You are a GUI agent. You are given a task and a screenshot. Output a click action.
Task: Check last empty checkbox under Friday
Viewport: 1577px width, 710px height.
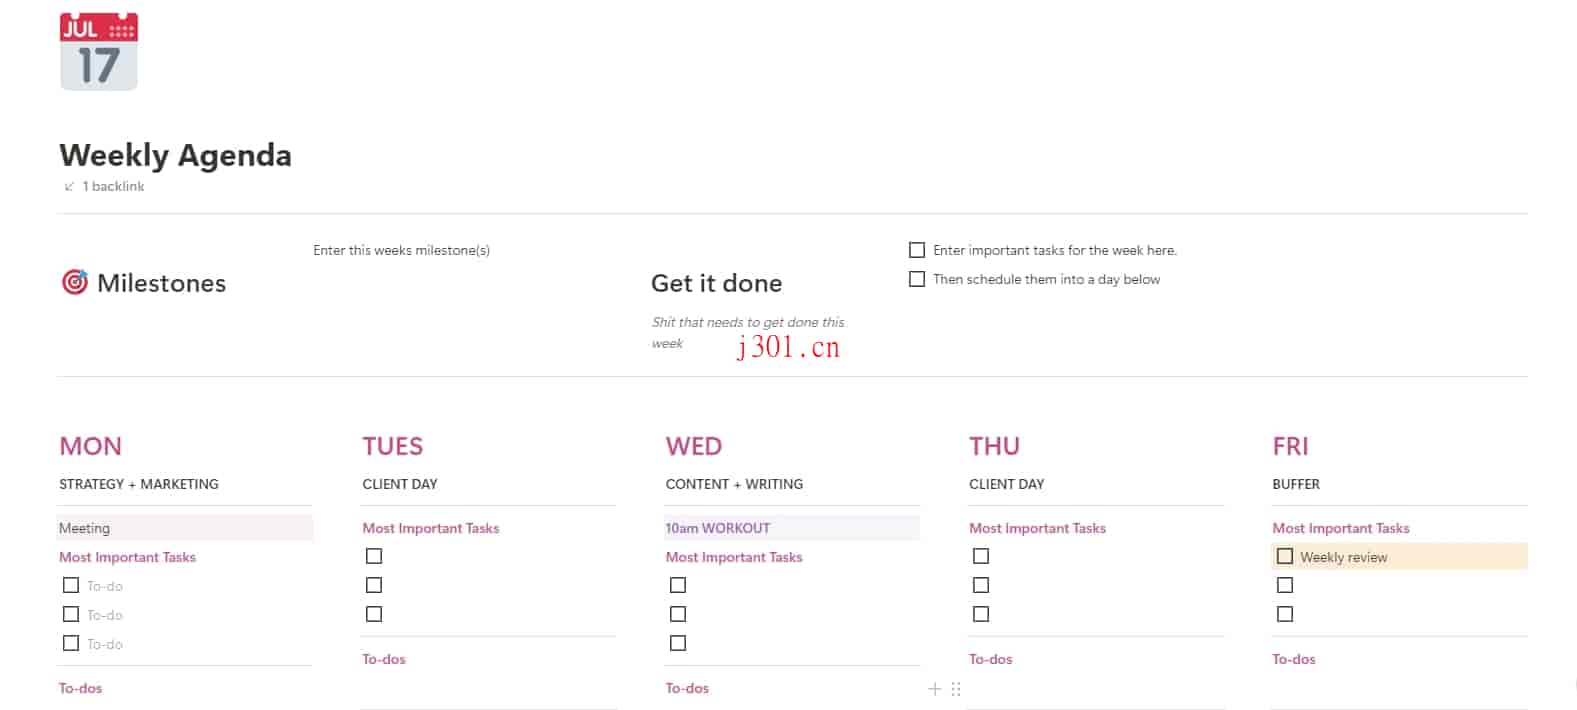(1285, 614)
